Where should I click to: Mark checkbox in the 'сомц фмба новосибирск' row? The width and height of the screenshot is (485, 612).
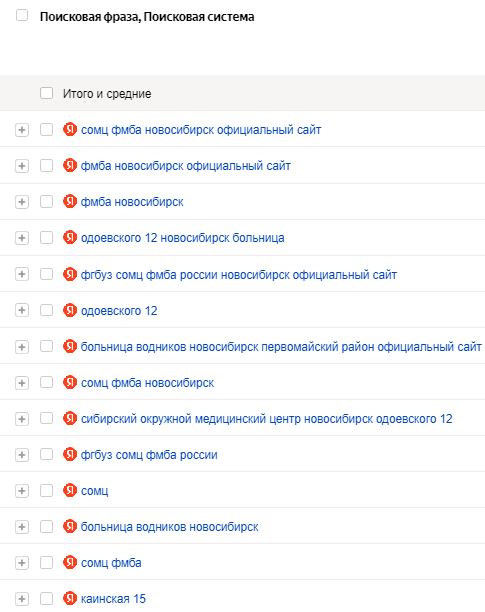point(46,382)
